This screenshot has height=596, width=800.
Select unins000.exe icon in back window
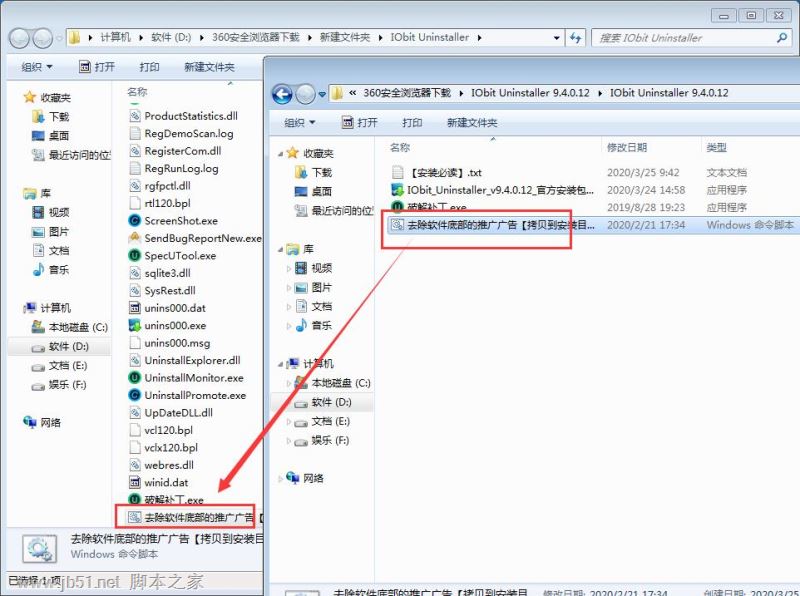click(x=135, y=325)
